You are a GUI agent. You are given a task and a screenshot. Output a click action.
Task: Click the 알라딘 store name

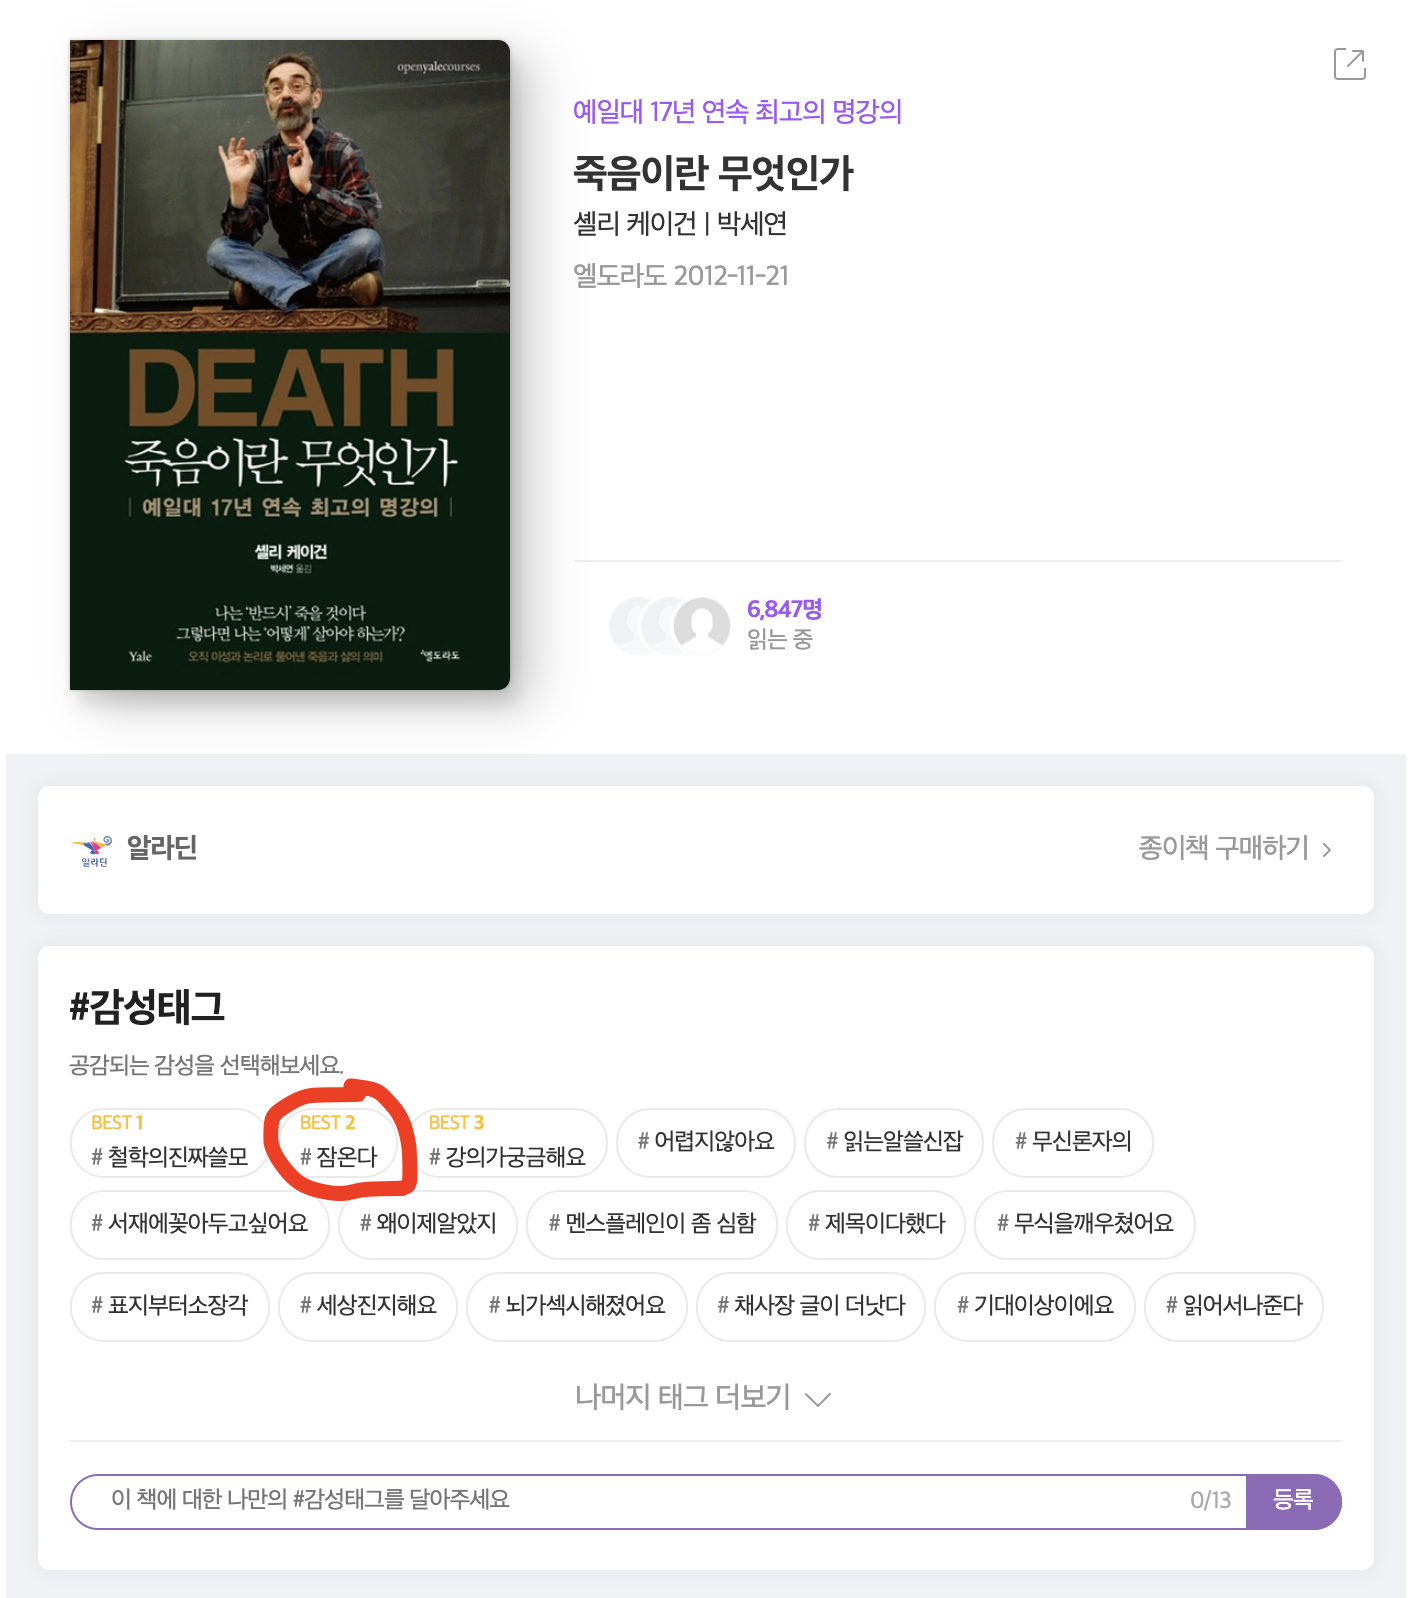click(162, 848)
